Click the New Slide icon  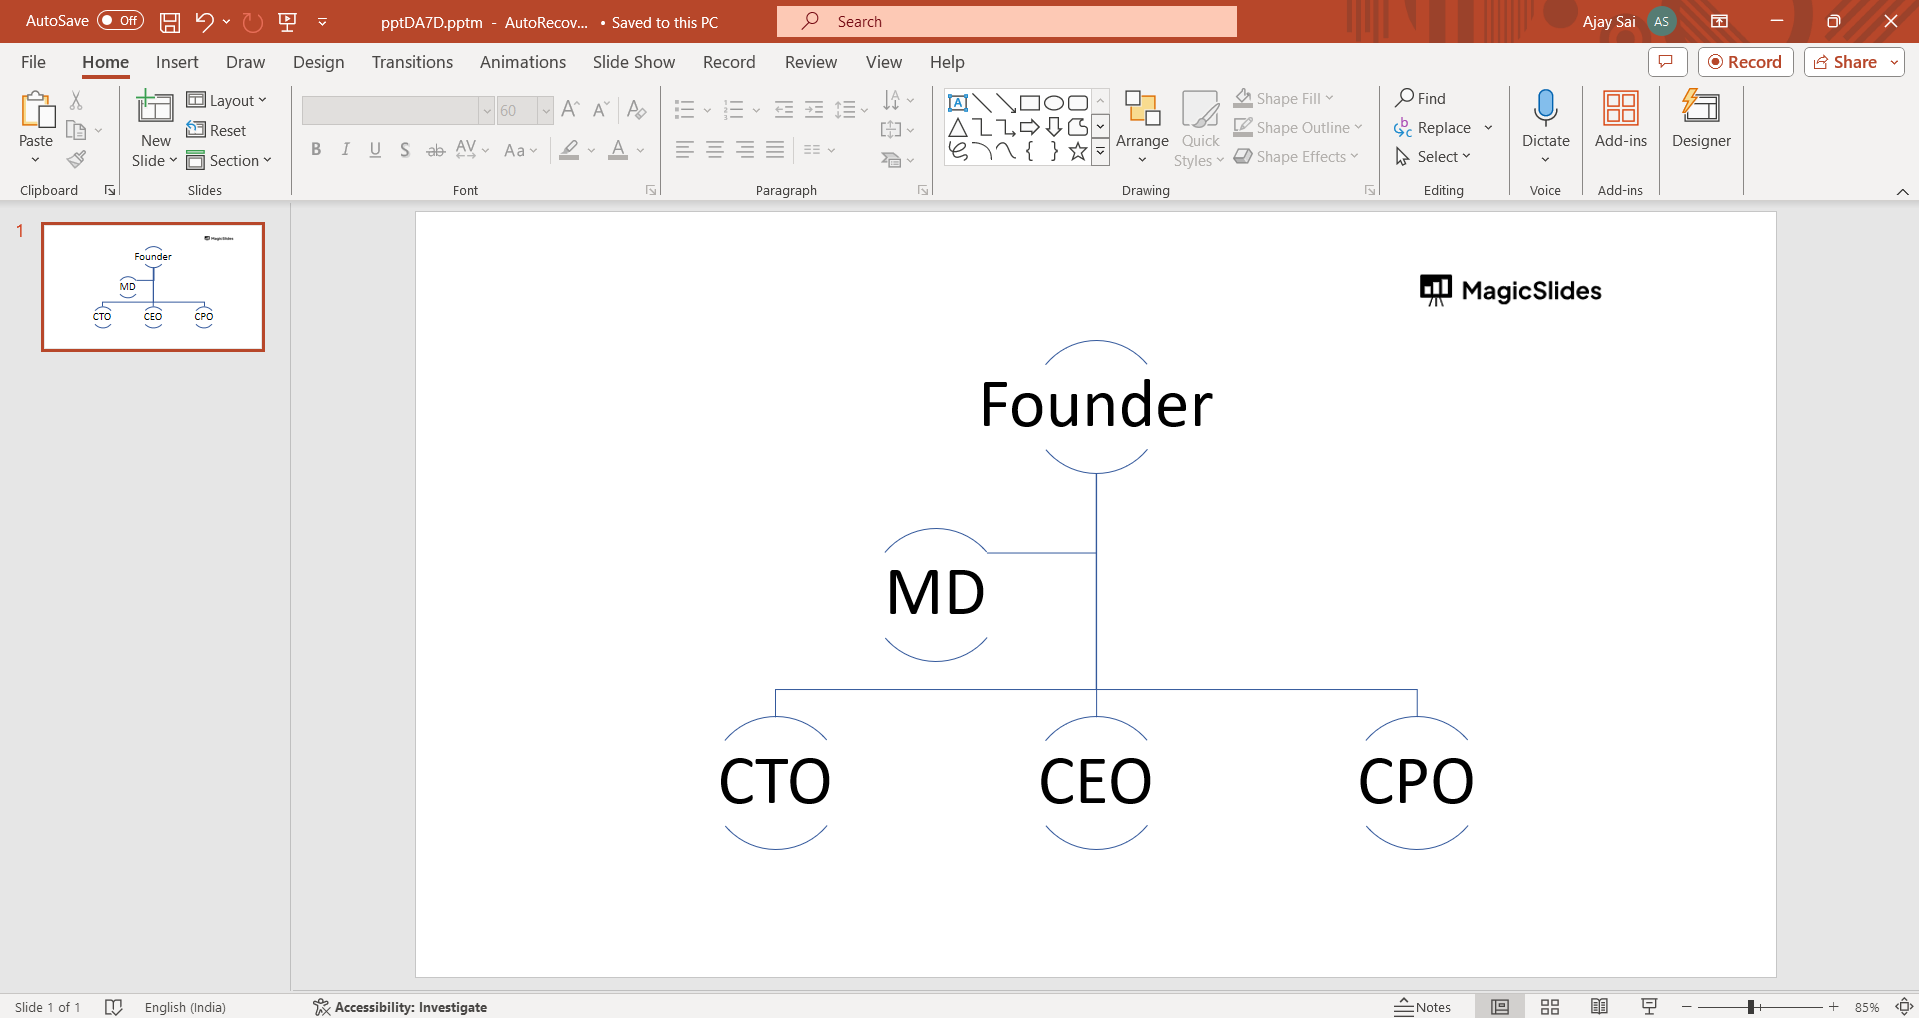point(155,107)
